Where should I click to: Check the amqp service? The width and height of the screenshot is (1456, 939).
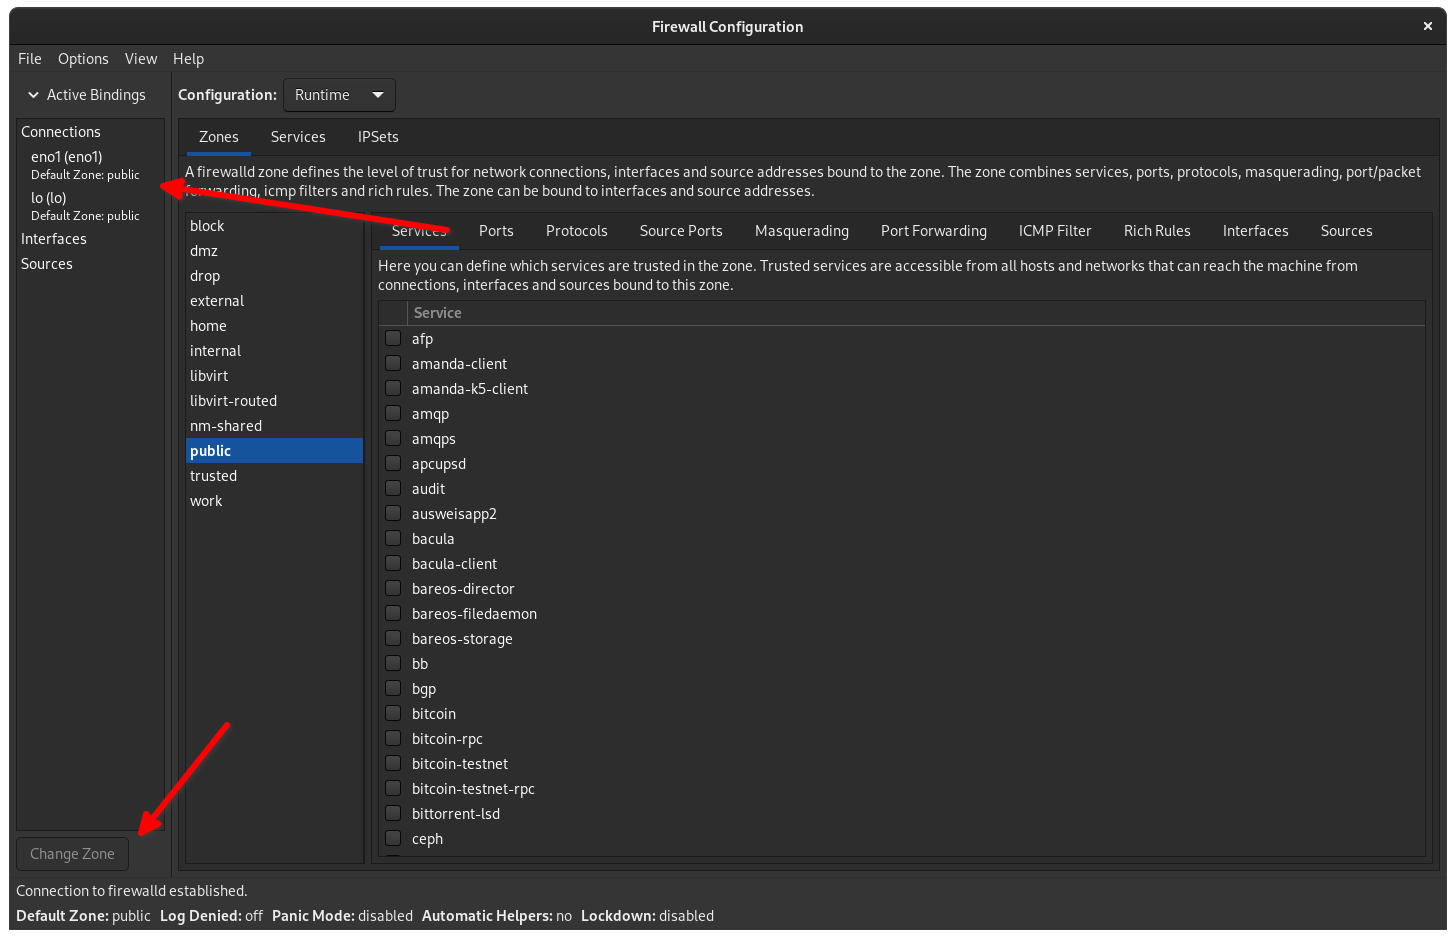(392, 413)
